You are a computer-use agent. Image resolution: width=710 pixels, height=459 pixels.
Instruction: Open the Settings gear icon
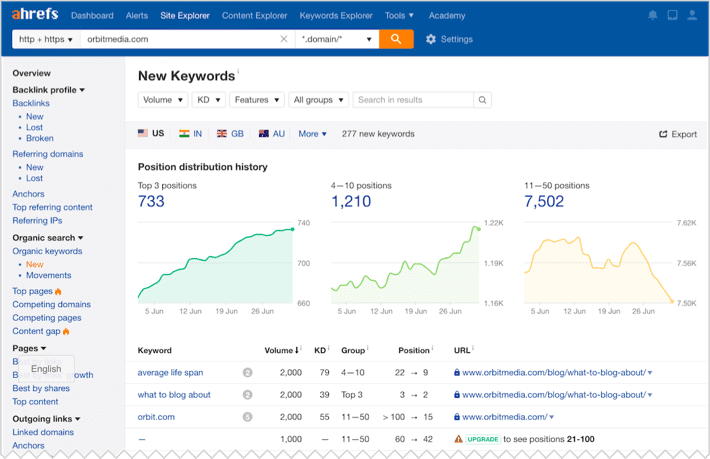(x=431, y=39)
